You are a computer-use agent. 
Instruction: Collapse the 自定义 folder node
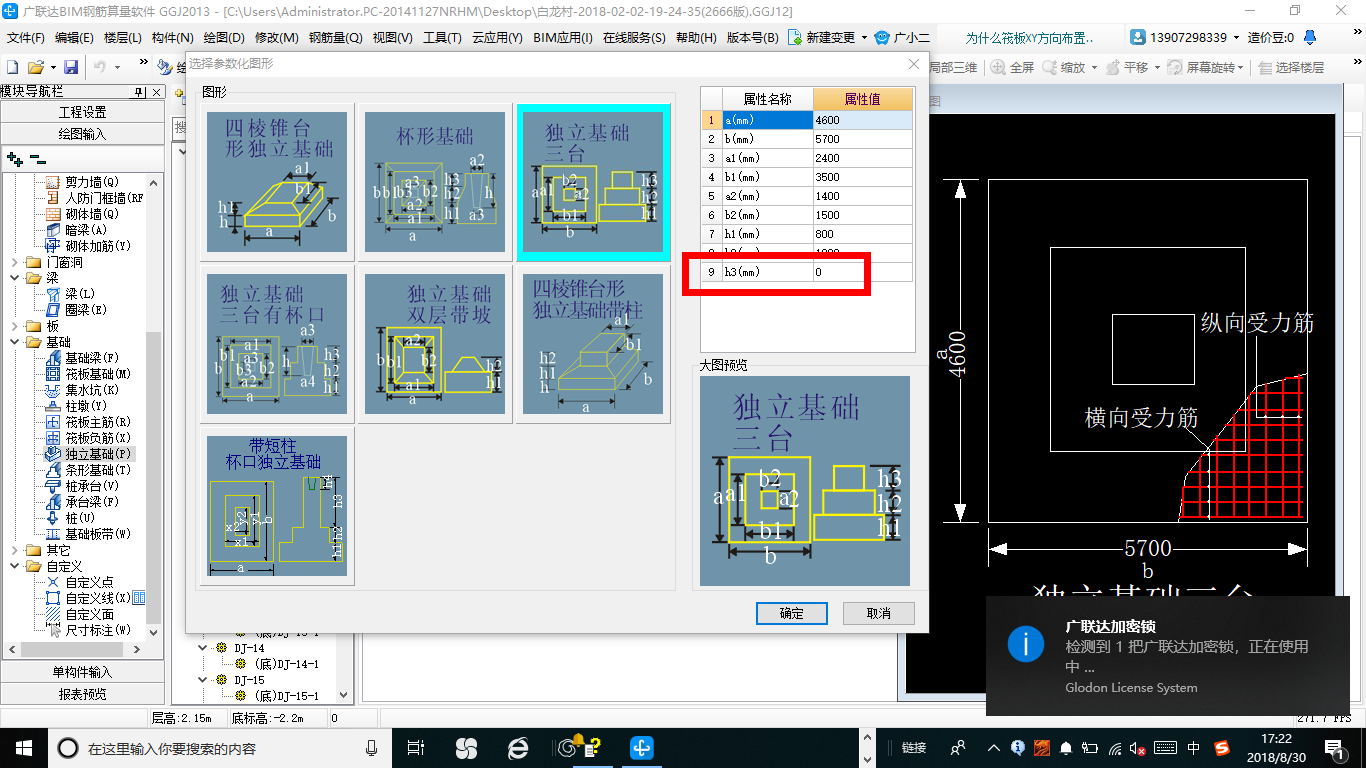click(x=14, y=566)
